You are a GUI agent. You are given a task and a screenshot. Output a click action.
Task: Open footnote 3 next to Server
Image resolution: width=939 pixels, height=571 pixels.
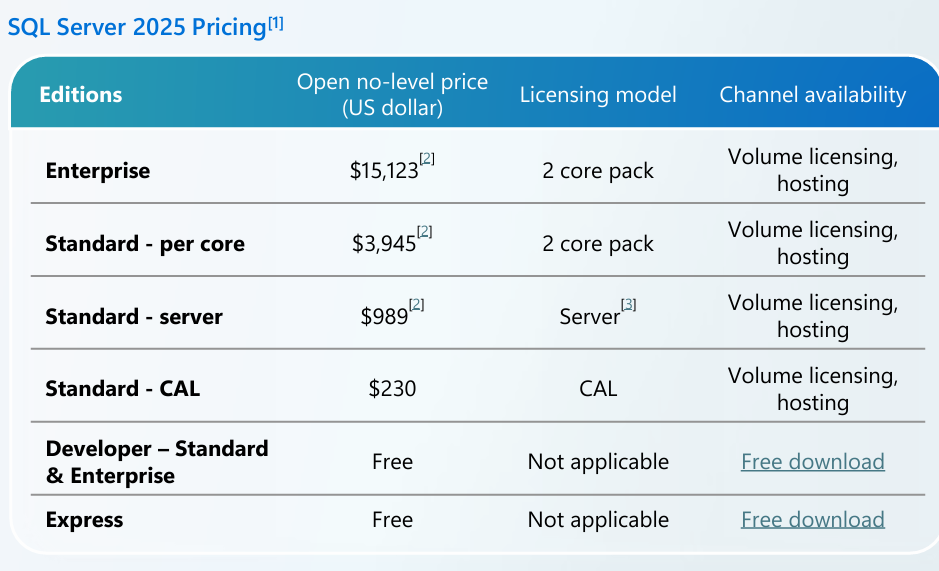629,304
